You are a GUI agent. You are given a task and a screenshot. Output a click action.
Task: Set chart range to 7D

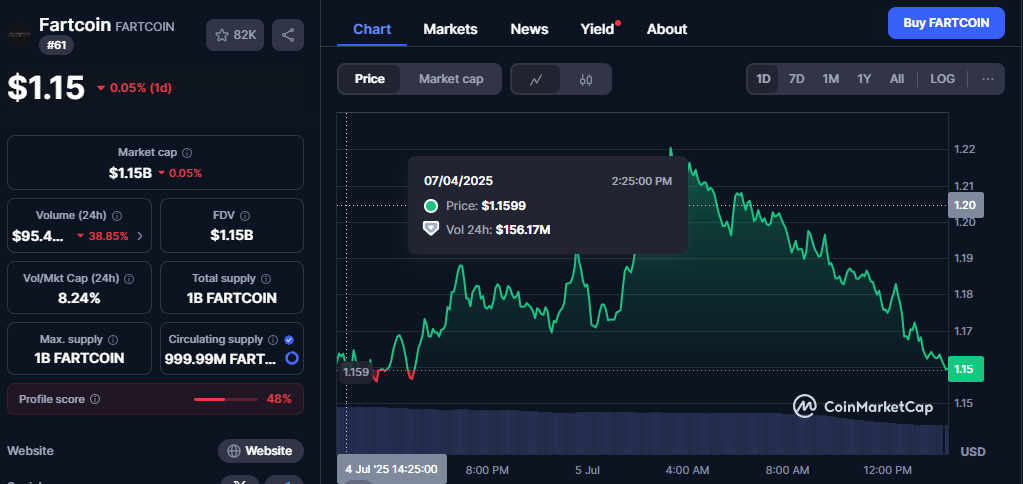796,79
